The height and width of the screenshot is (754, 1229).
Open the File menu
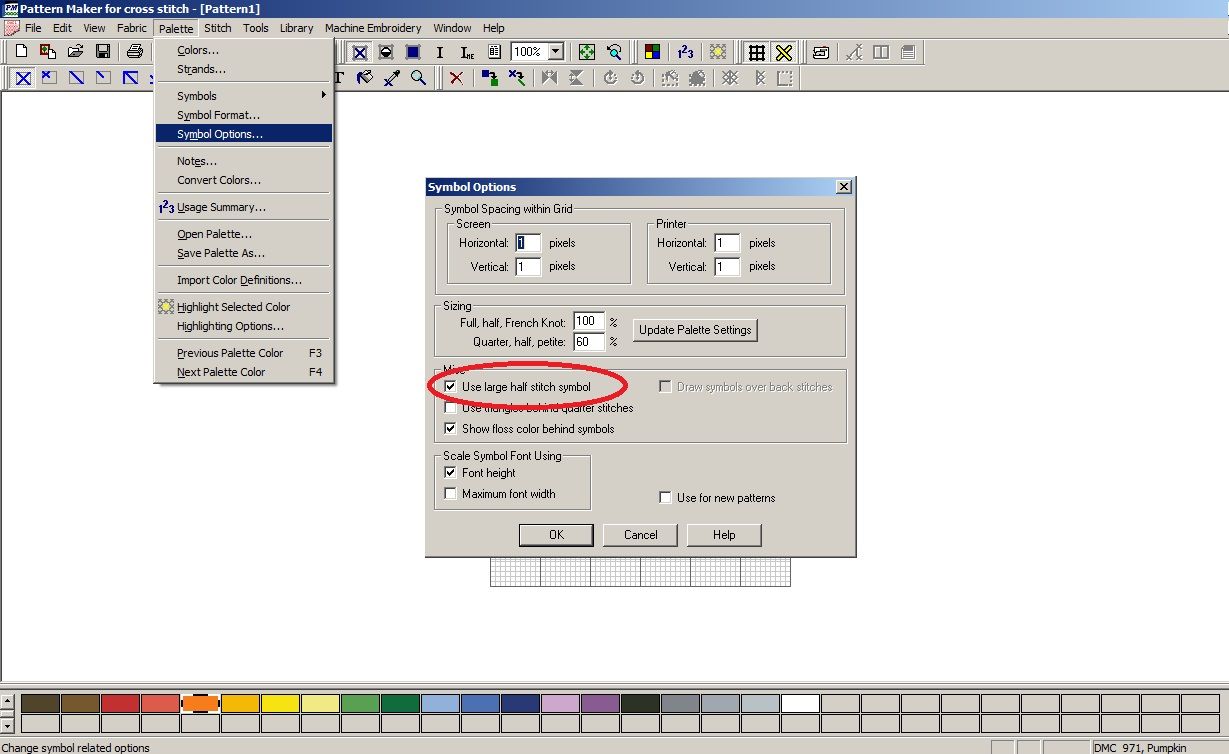coord(33,28)
